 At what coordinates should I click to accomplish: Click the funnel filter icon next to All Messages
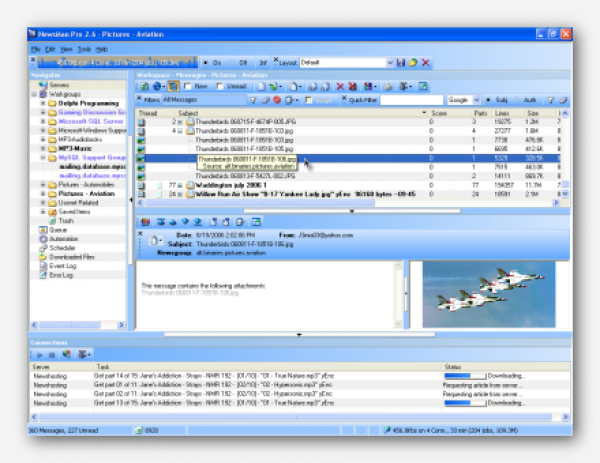pyautogui.click(x=253, y=100)
